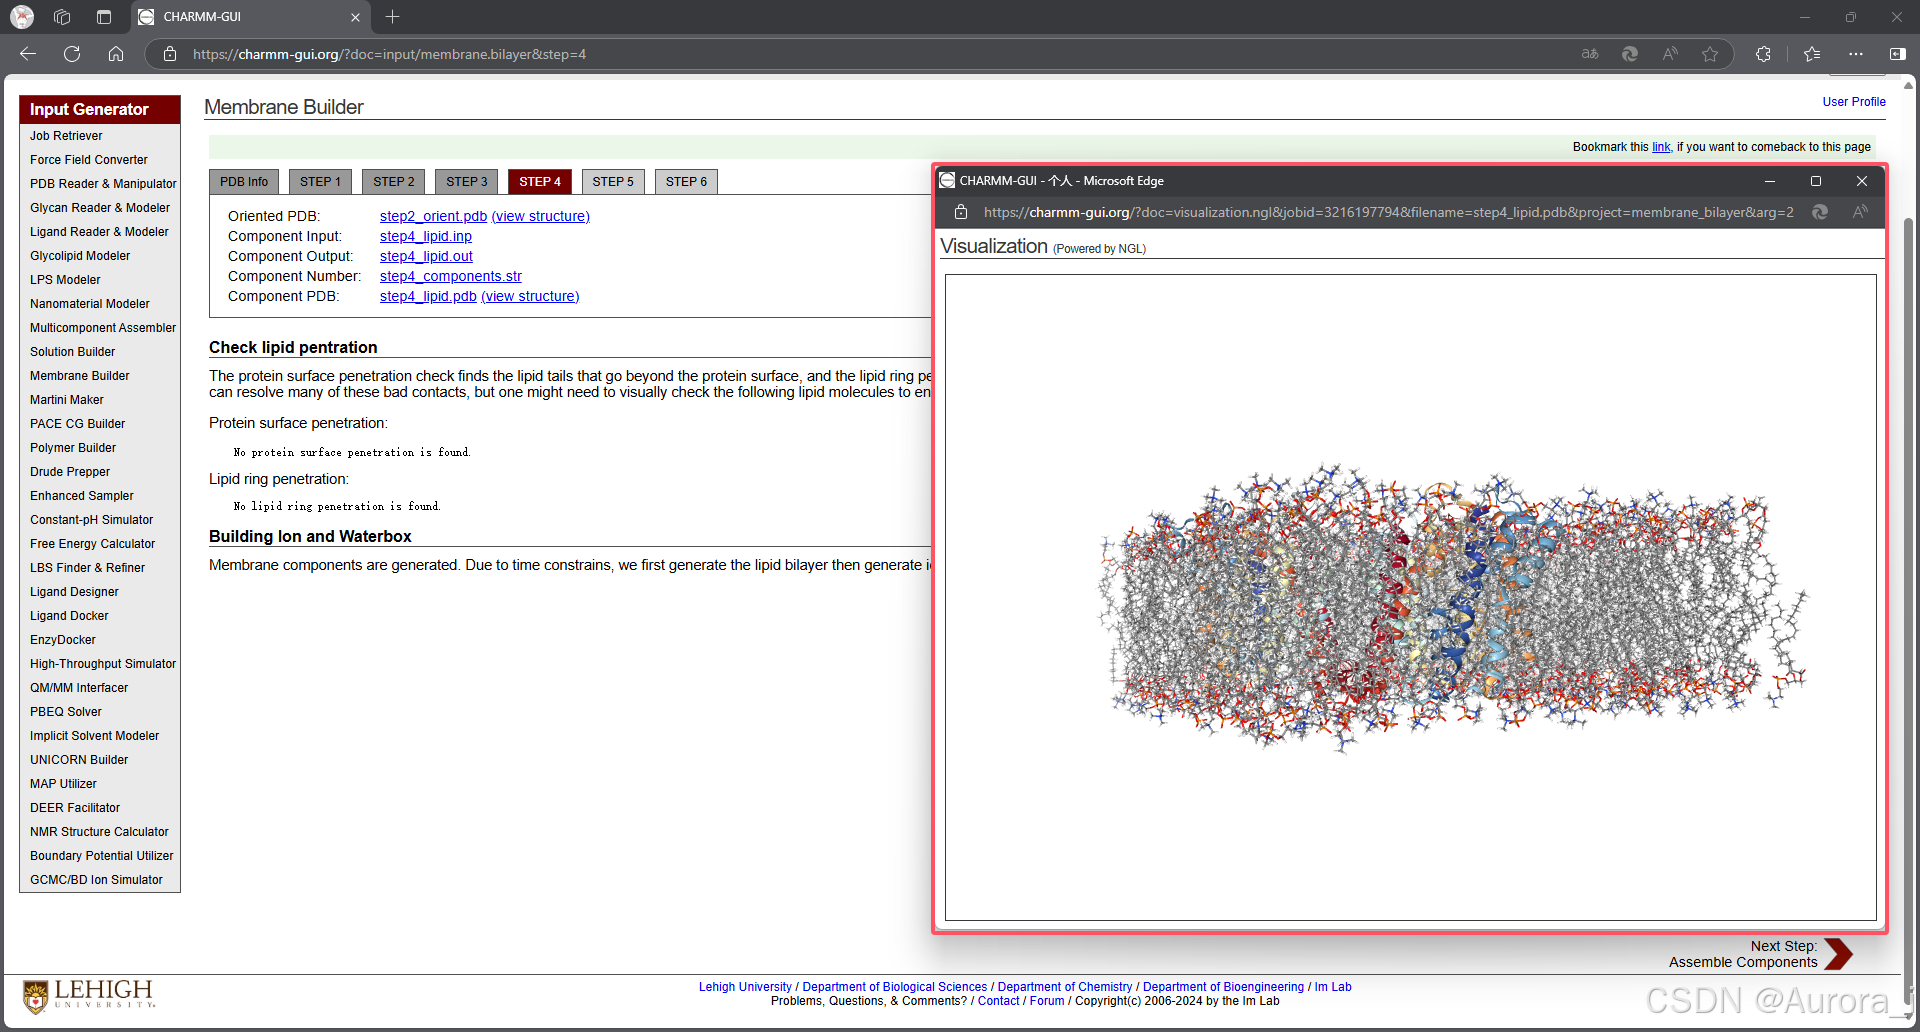Click the read aloud icon in popup window
The width and height of the screenshot is (1920, 1032).
point(1860,212)
